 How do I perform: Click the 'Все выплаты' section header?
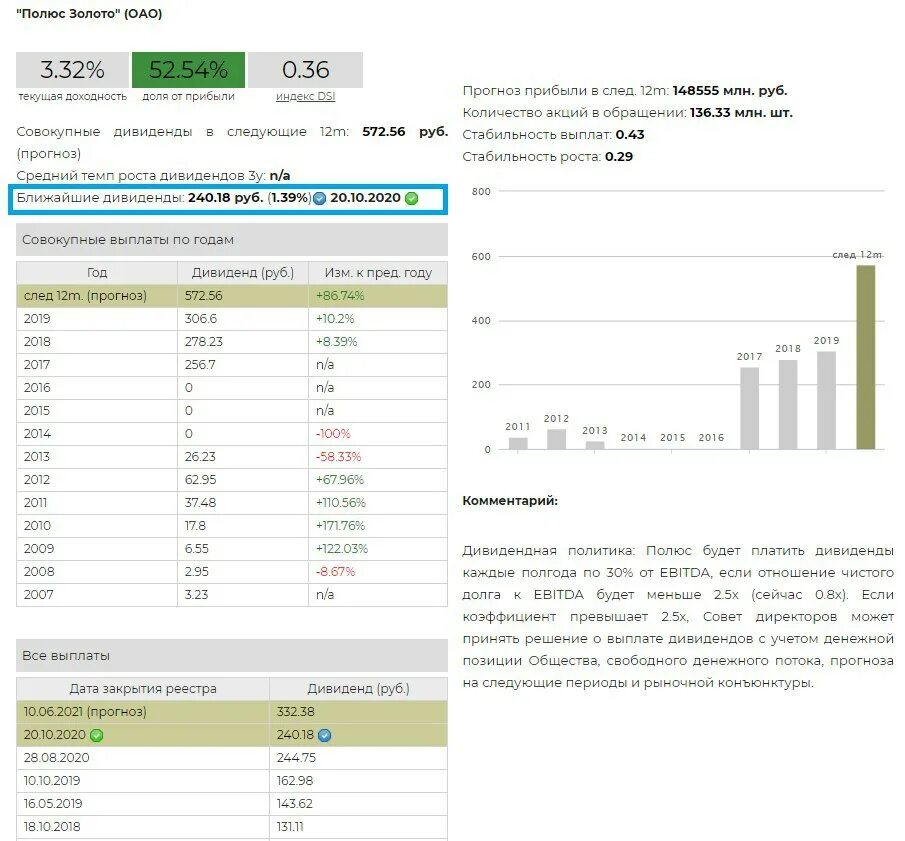(231, 656)
